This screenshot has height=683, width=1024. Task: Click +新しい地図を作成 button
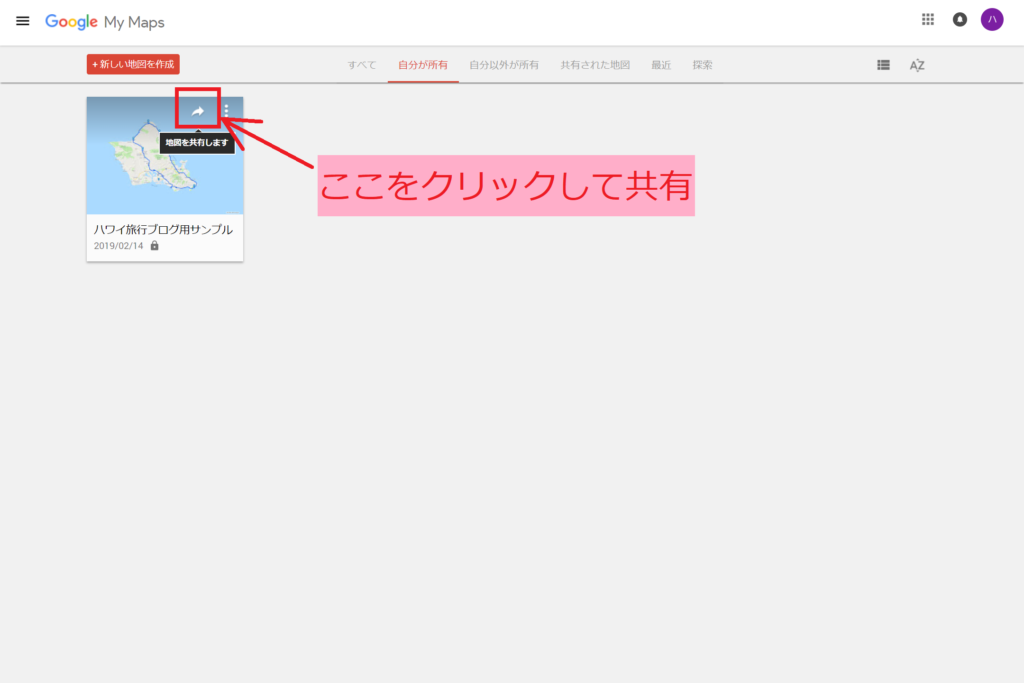[x=133, y=64]
